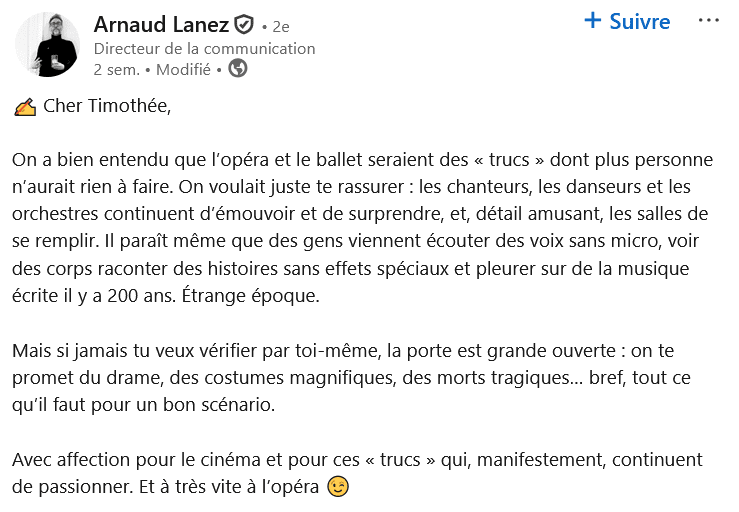Image resolution: width=739 pixels, height=512 pixels.
Task: Click the Arnaud Lanez author name
Action: 161,24
